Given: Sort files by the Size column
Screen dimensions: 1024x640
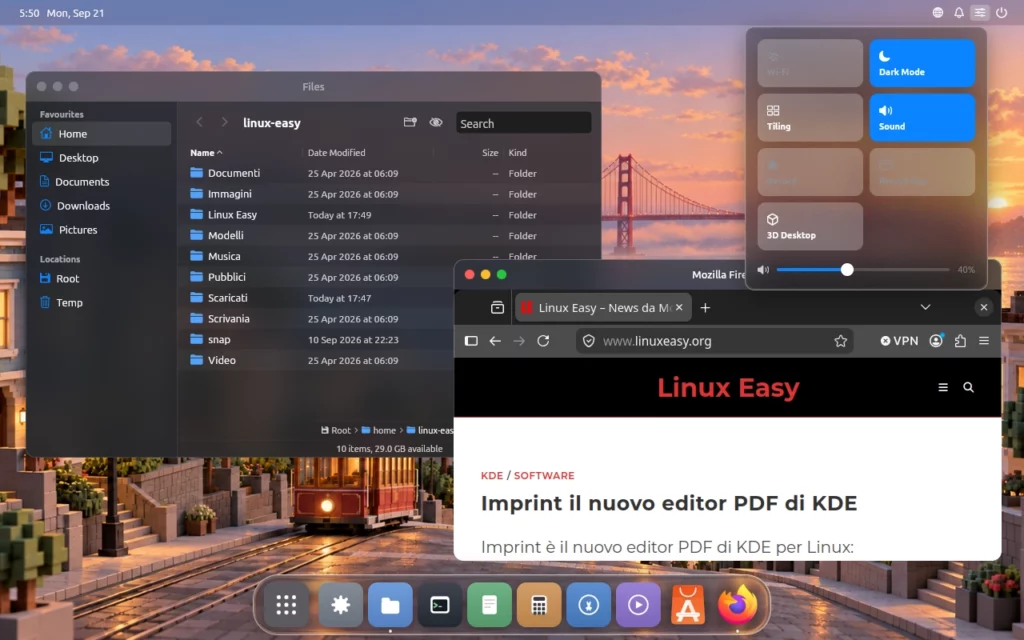Looking at the screenshot, I should pos(490,153).
